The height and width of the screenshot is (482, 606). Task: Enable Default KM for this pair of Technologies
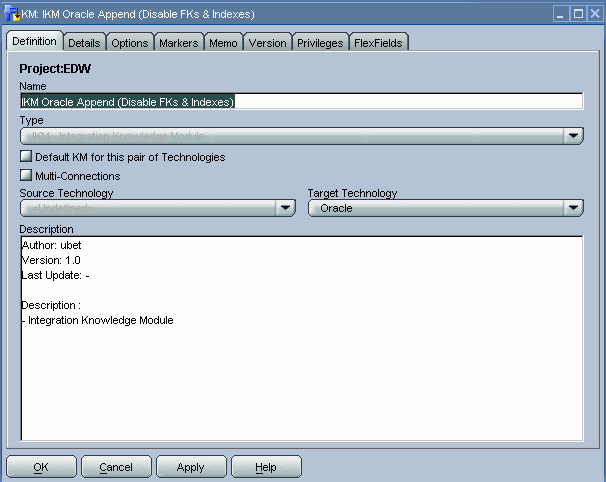pyautogui.click(x=26, y=157)
